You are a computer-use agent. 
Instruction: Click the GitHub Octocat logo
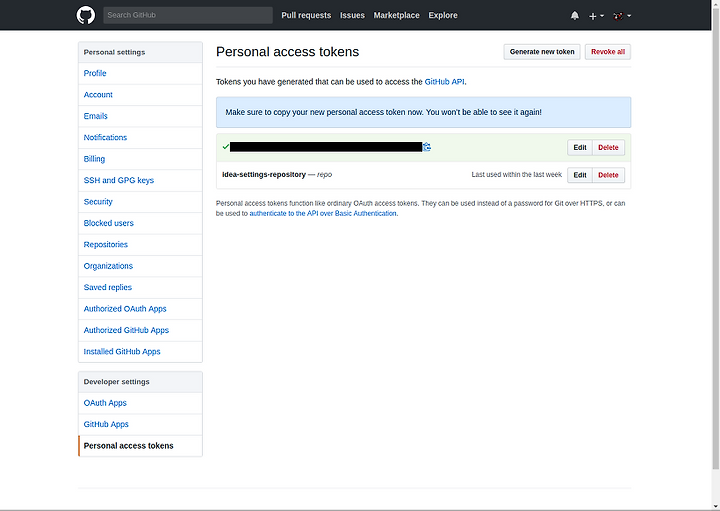point(86,15)
